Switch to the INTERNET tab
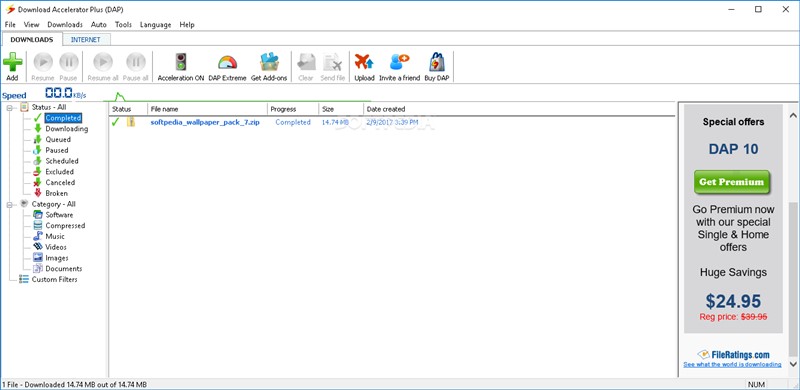This screenshot has width=800, height=390. click(x=86, y=39)
